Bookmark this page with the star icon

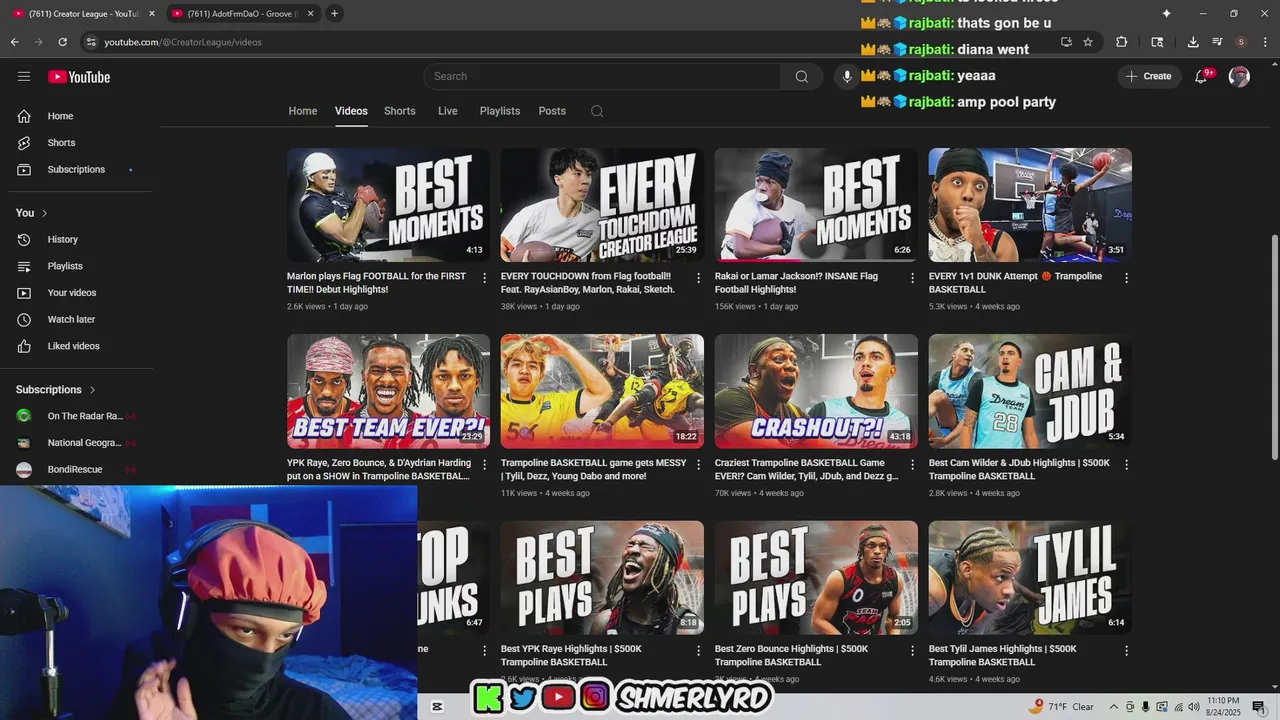(1088, 42)
